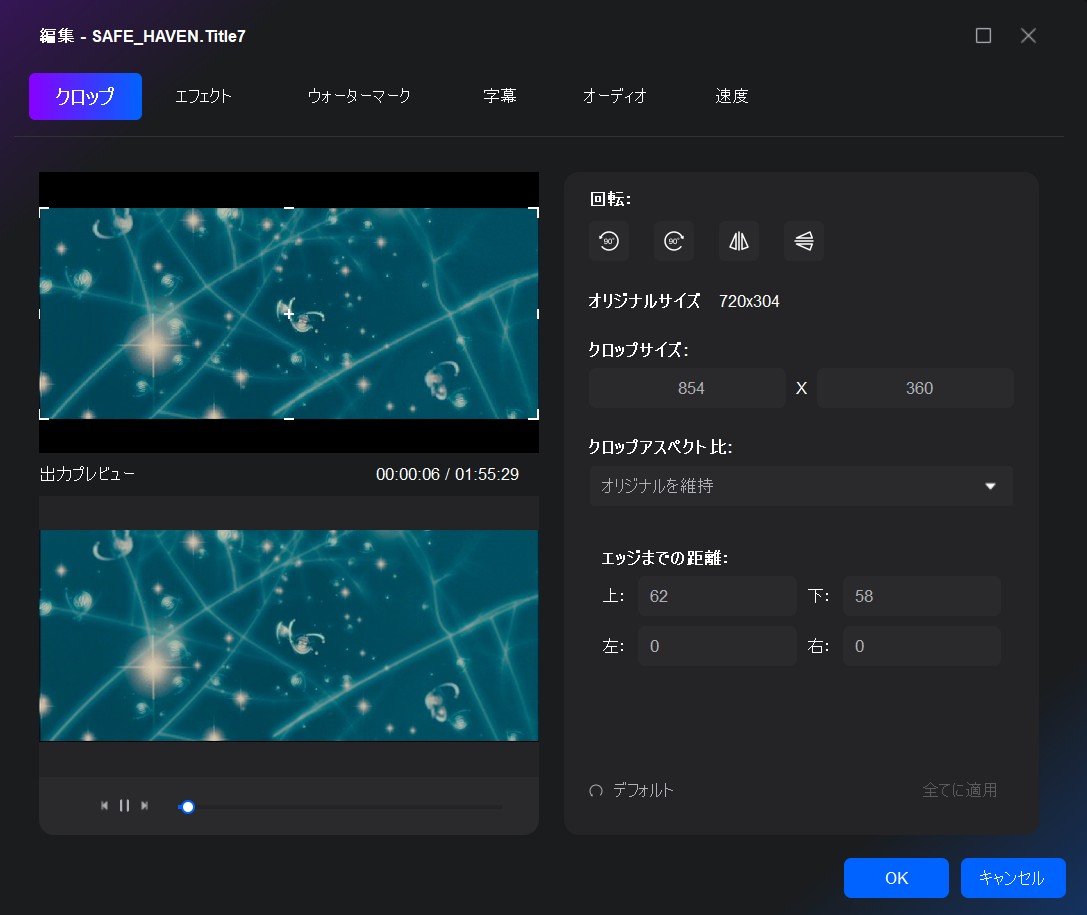Open the ウォーターマーク tab
Image resolution: width=1087 pixels, height=915 pixels.
(359, 96)
